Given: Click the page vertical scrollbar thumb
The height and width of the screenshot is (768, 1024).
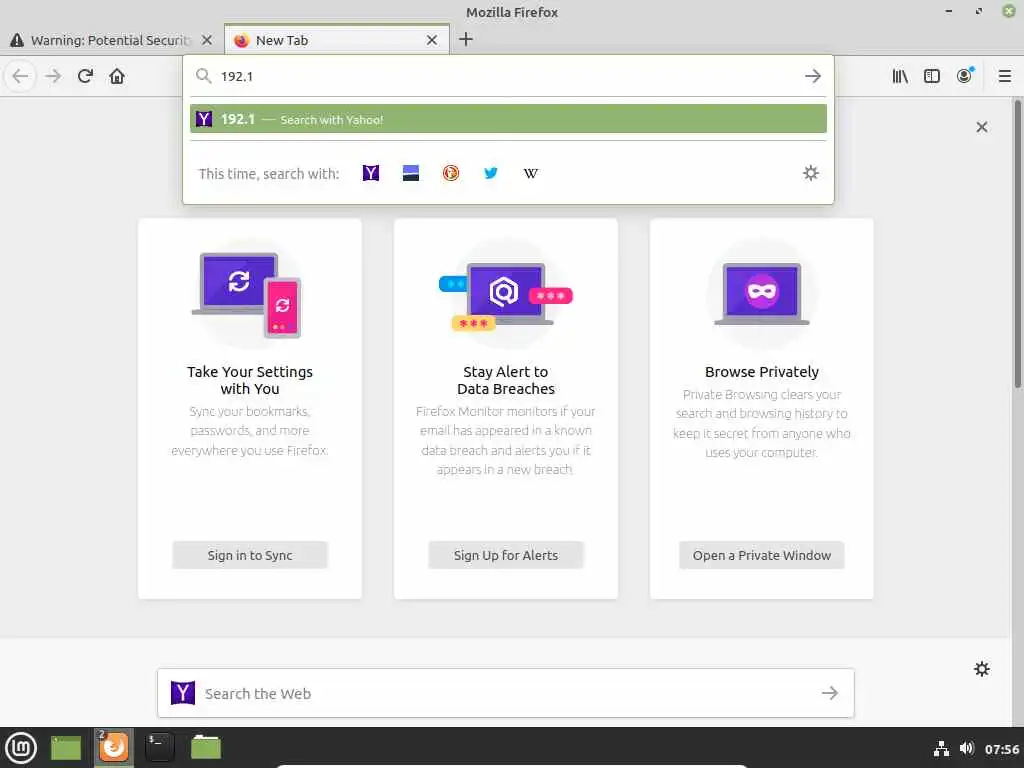Looking at the screenshot, I should point(1018,244).
